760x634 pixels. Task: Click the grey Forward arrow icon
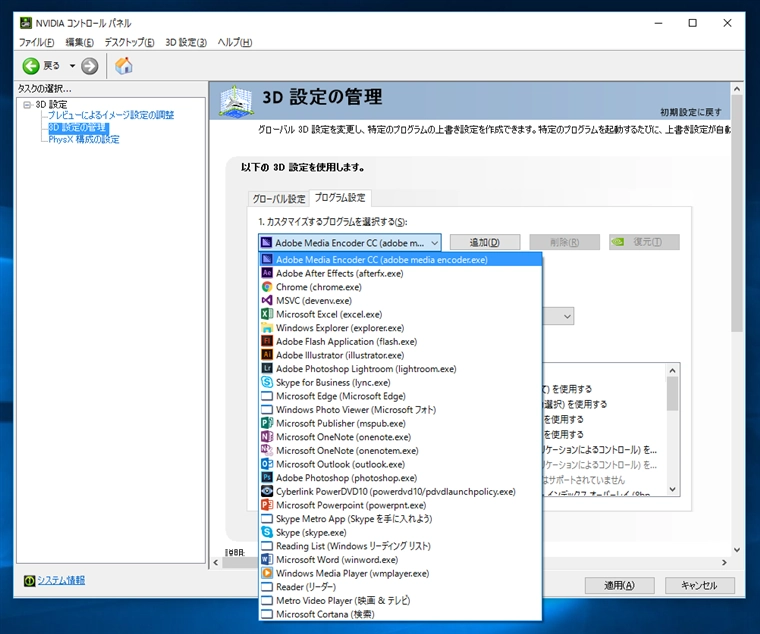coord(89,66)
